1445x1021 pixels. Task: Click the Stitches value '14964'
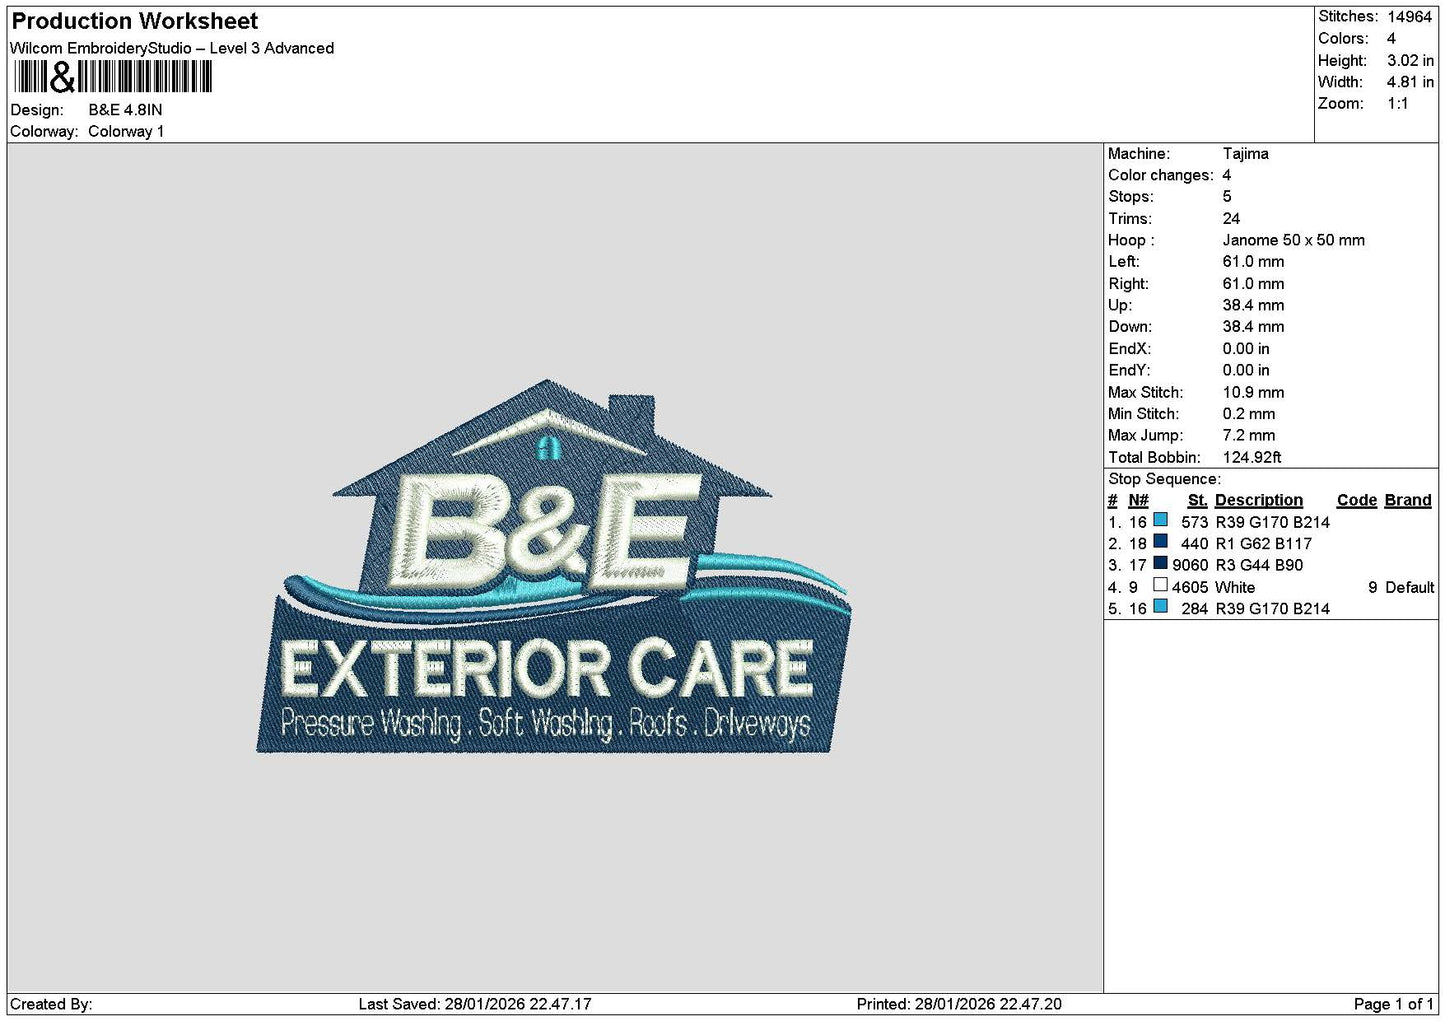point(1410,17)
